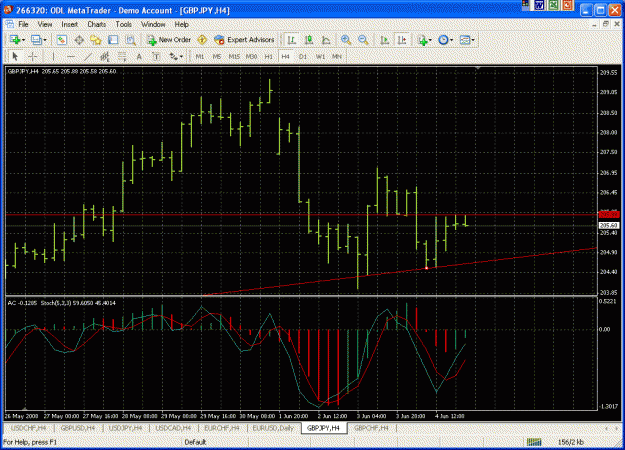This screenshot has width=625, height=450.
Task: Select the Vertical Line drawing tool
Action: coord(53,57)
